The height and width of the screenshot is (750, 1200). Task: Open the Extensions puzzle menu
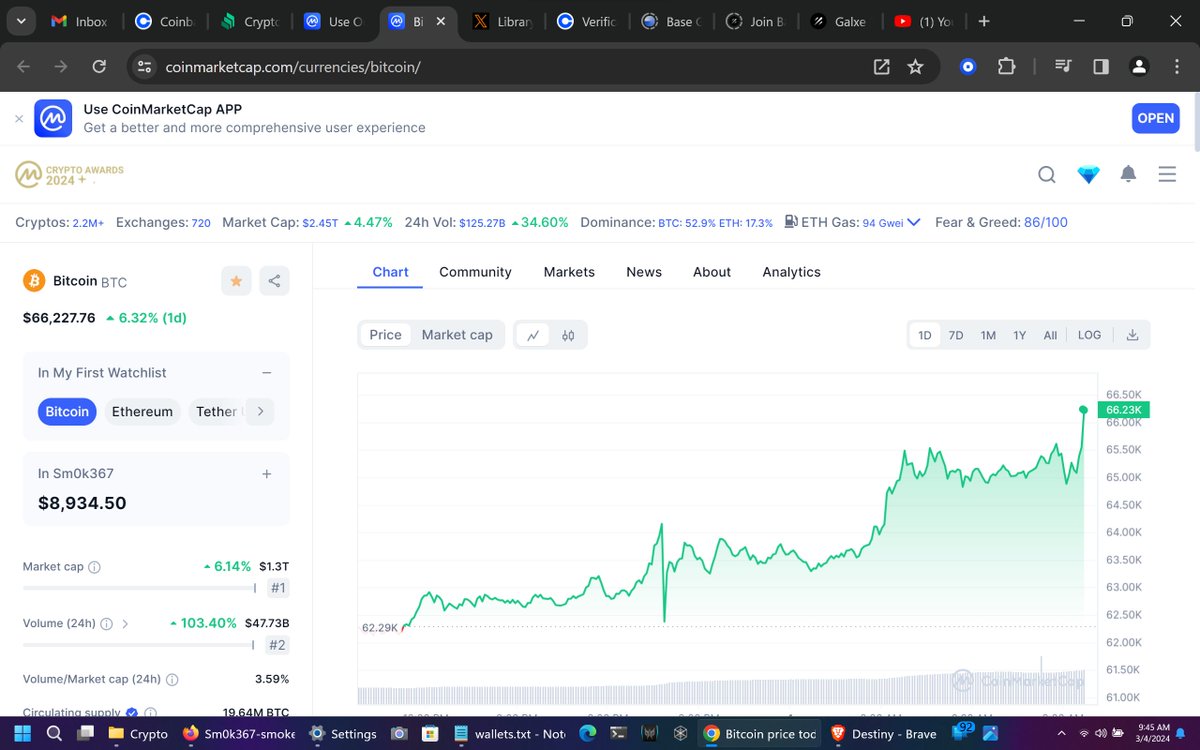click(1006, 67)
